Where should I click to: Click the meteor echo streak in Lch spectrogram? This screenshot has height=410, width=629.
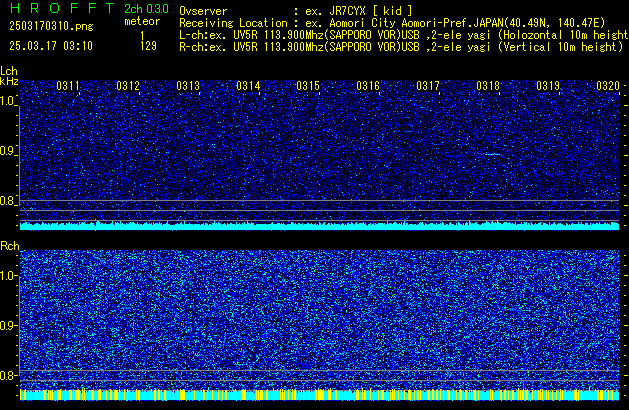click(489, 154)
